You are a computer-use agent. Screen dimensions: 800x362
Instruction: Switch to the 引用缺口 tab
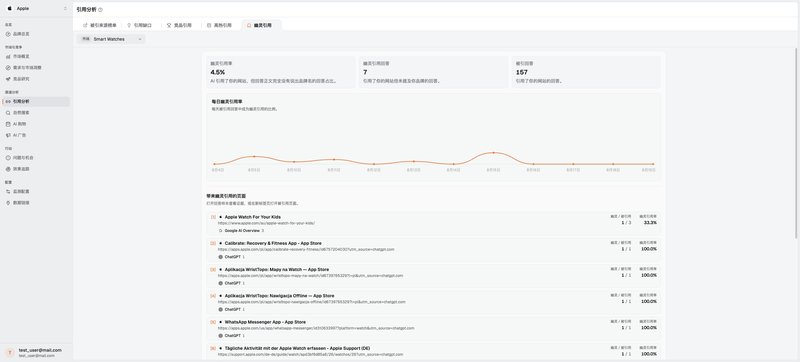pos(140,25)
